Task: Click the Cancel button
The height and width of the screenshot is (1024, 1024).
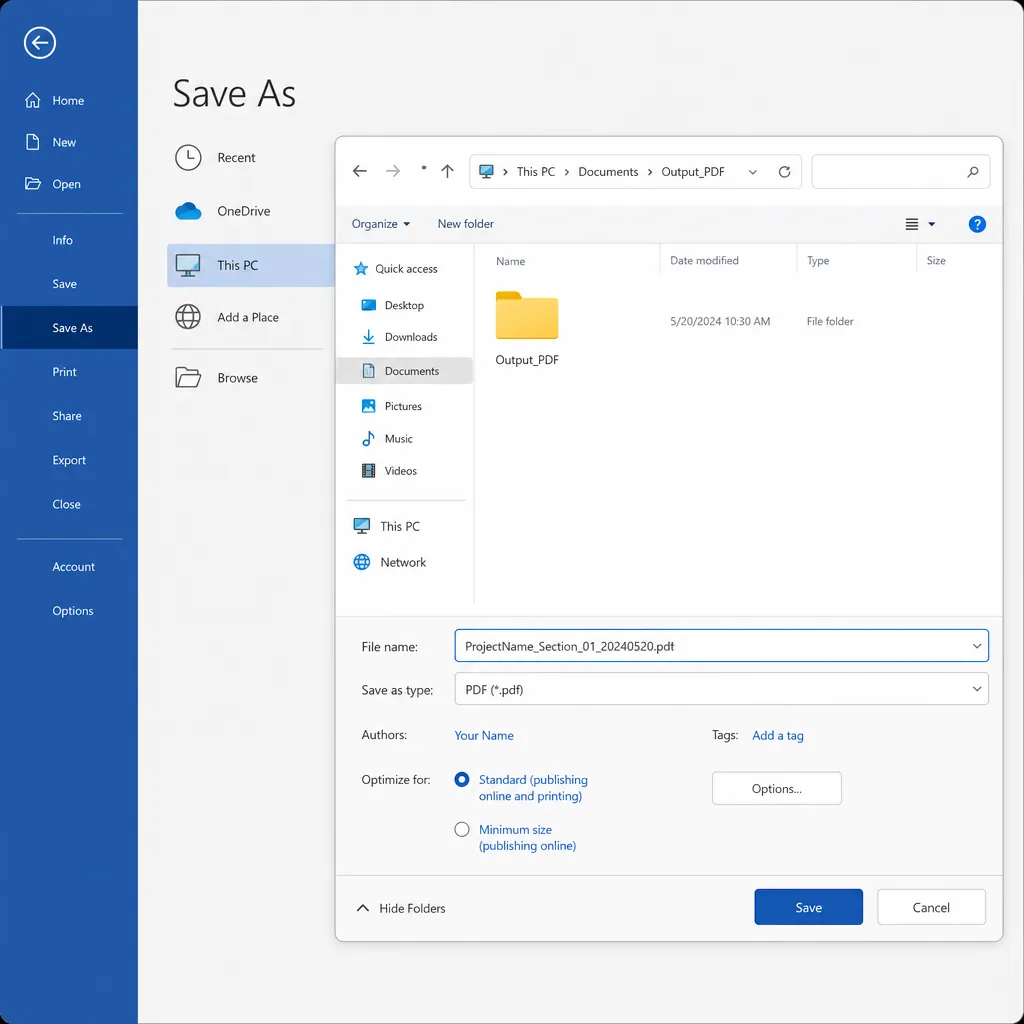Action: point(931,907)
